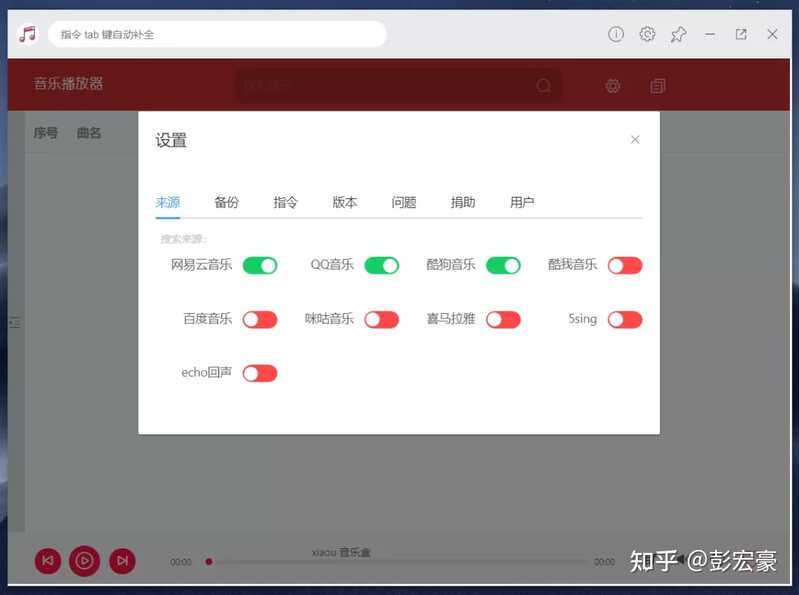
Task: Expand the left sidebar handle
Action: pyautogui.click(x=15, y=322)
